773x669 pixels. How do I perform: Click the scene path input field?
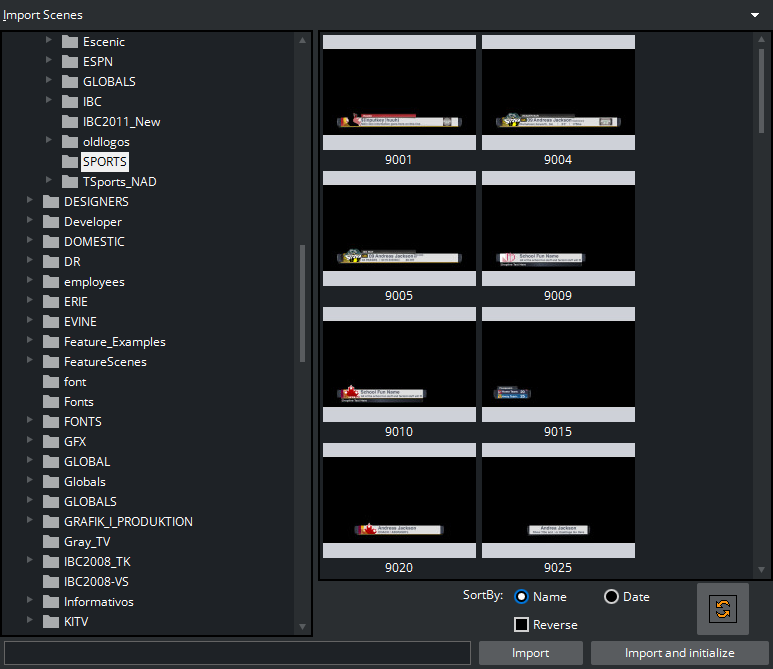coord(237,653)
